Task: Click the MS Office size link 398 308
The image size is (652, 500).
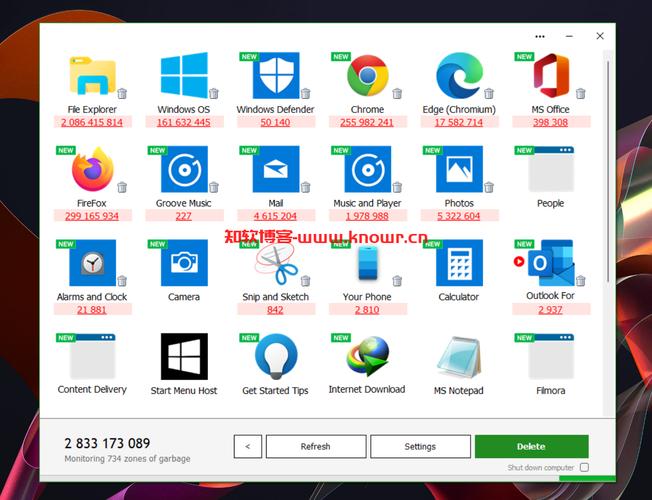Action: (551, 122)
